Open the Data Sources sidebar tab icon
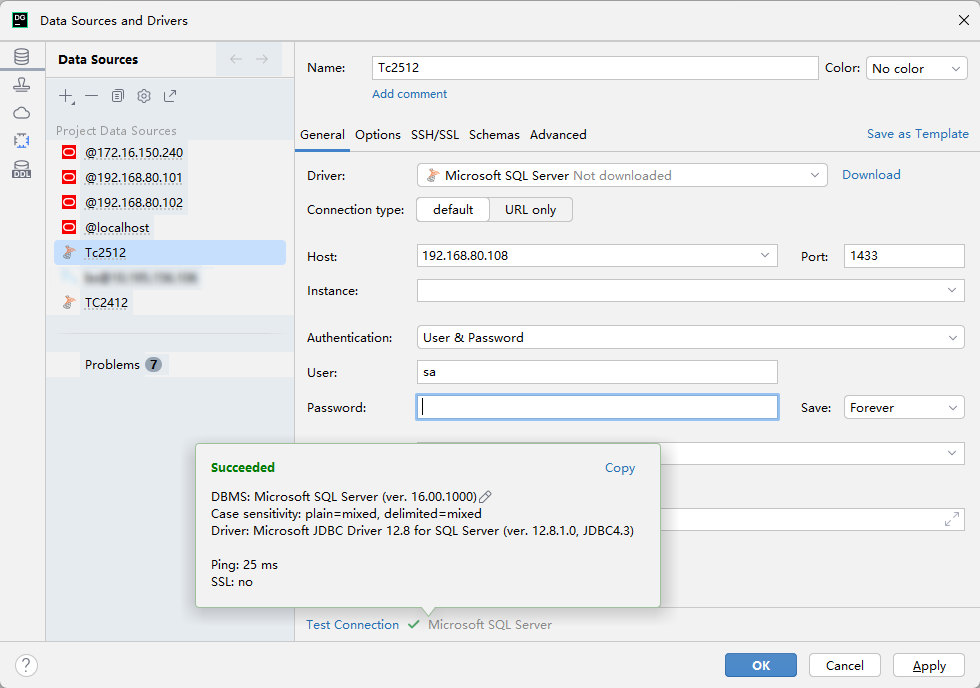This screenshot has width=980, height=688. point(22,56)
